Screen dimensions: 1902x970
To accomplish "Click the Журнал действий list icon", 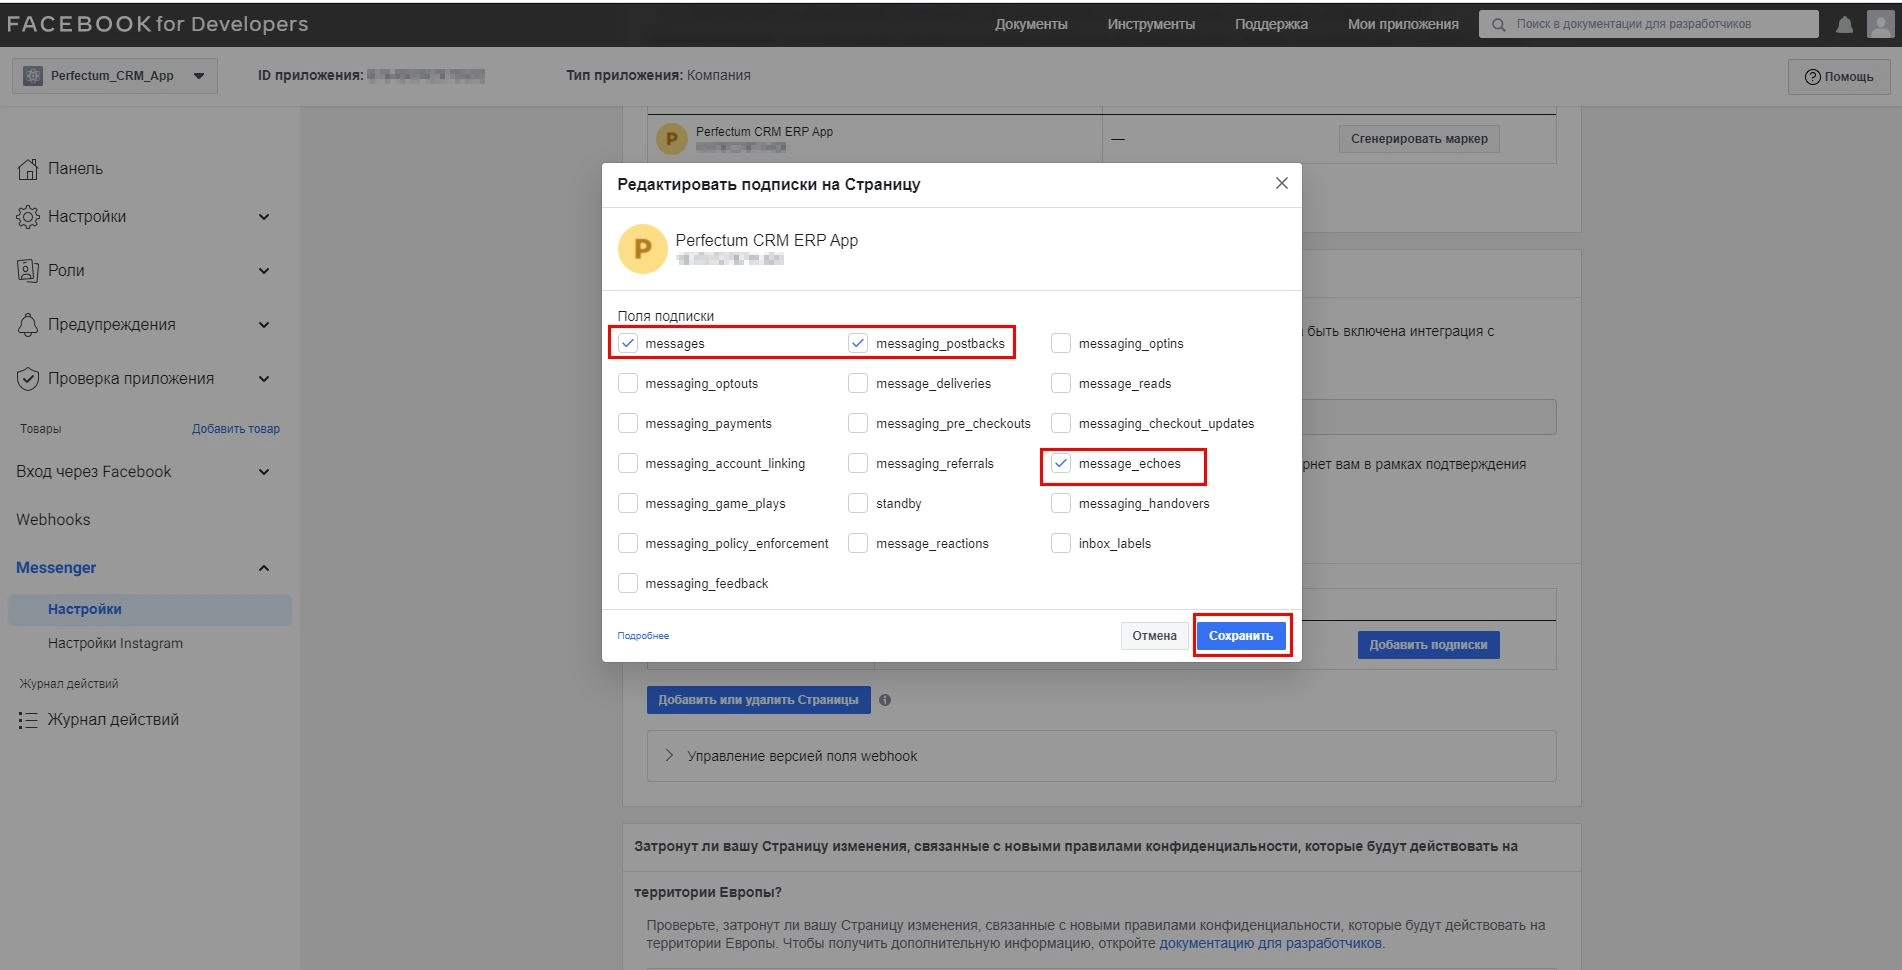I will [28, 720].
